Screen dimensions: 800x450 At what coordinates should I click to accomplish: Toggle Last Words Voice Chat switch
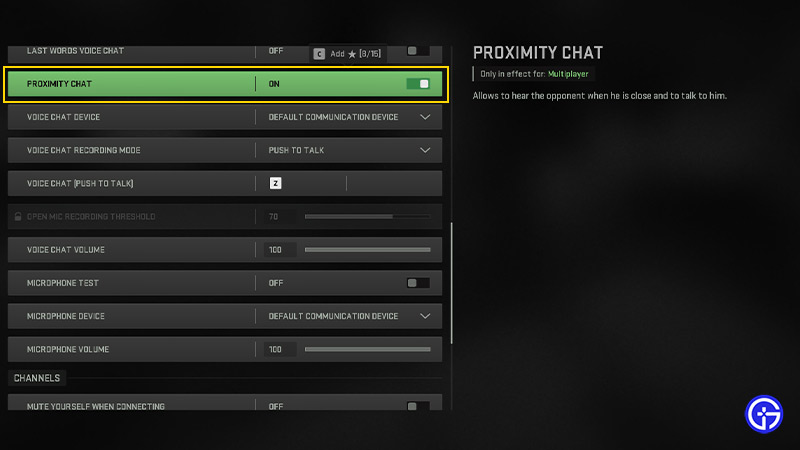tap(418, 51)
